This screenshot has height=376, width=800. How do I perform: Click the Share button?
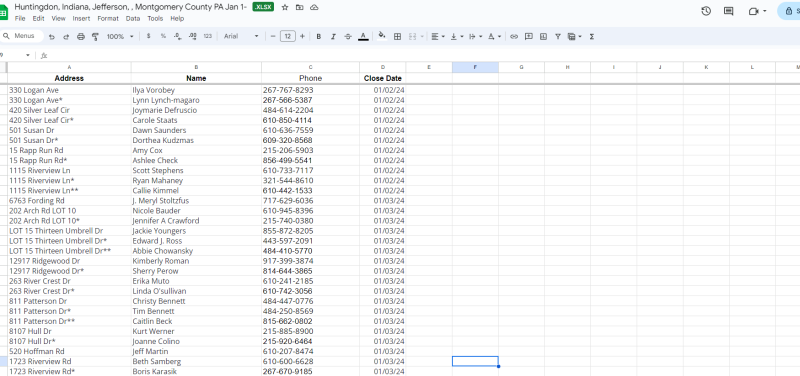(x=789, y=11)
